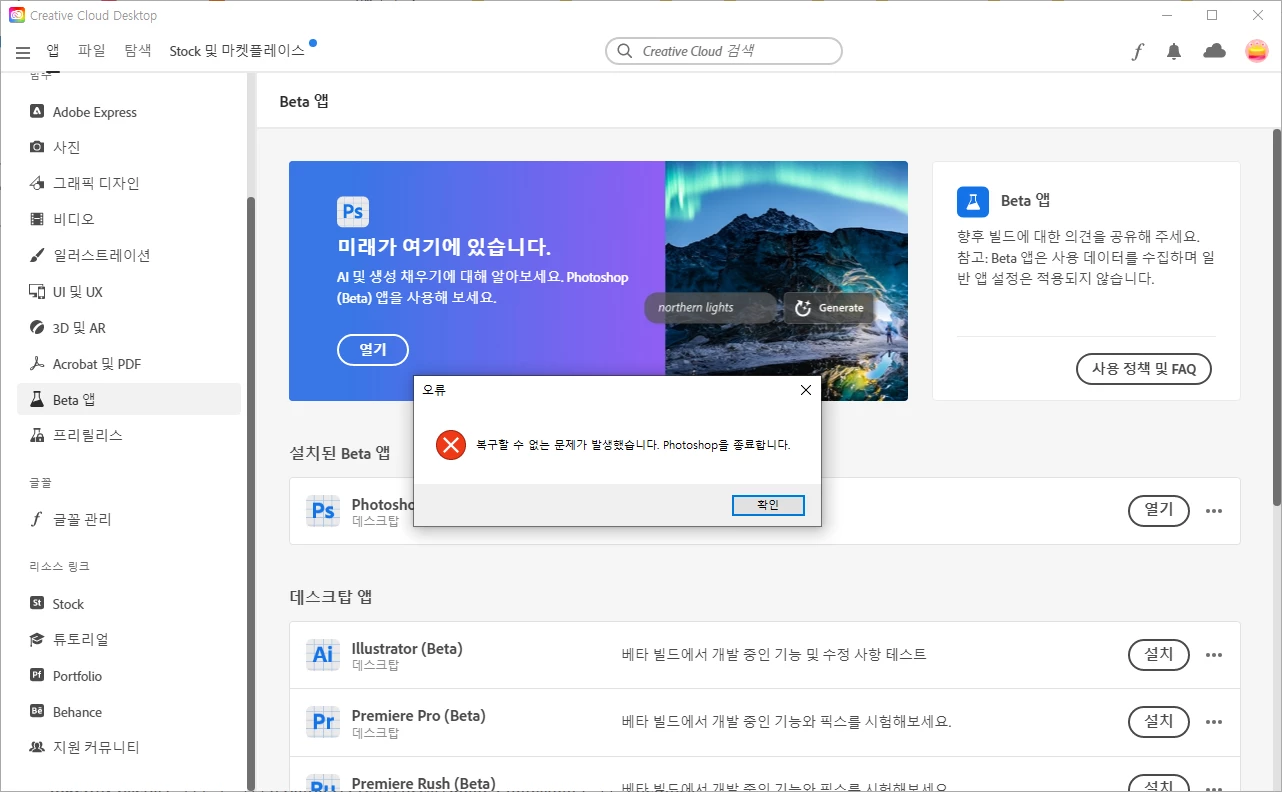Click the Creative Cloud 검색 field
This screenshot has width=1282, height=792.
point(724,51)
